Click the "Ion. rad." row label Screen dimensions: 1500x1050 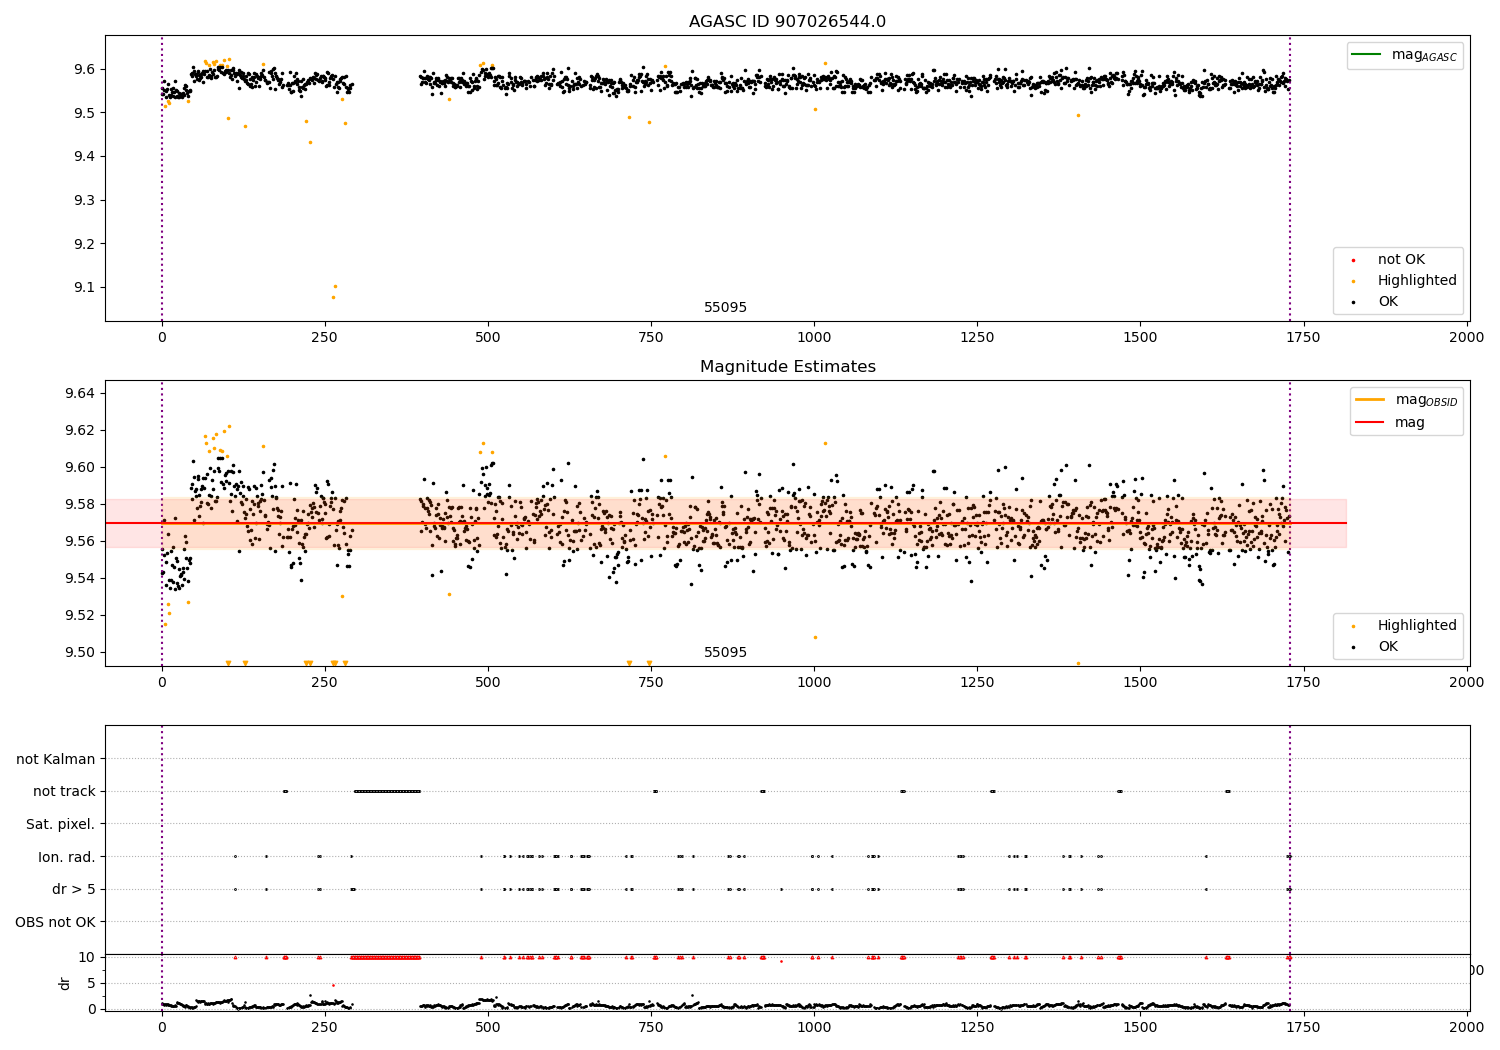click(x=67, y=858)
